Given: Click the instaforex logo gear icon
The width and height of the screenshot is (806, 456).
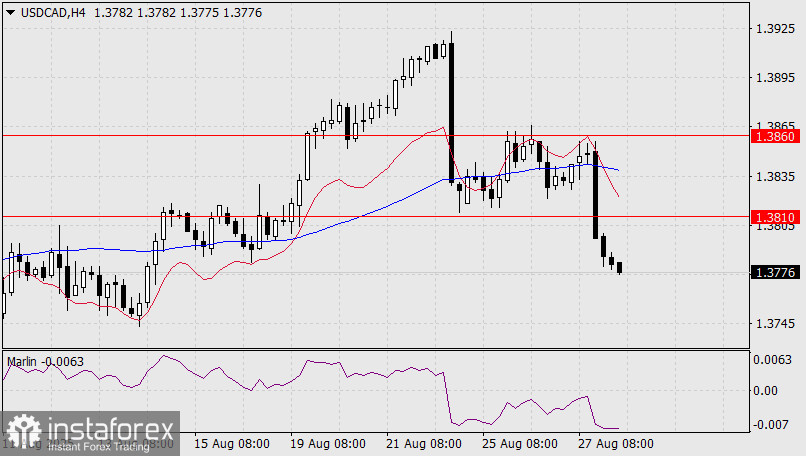Looking at the screenshot, I should [24, 433].
